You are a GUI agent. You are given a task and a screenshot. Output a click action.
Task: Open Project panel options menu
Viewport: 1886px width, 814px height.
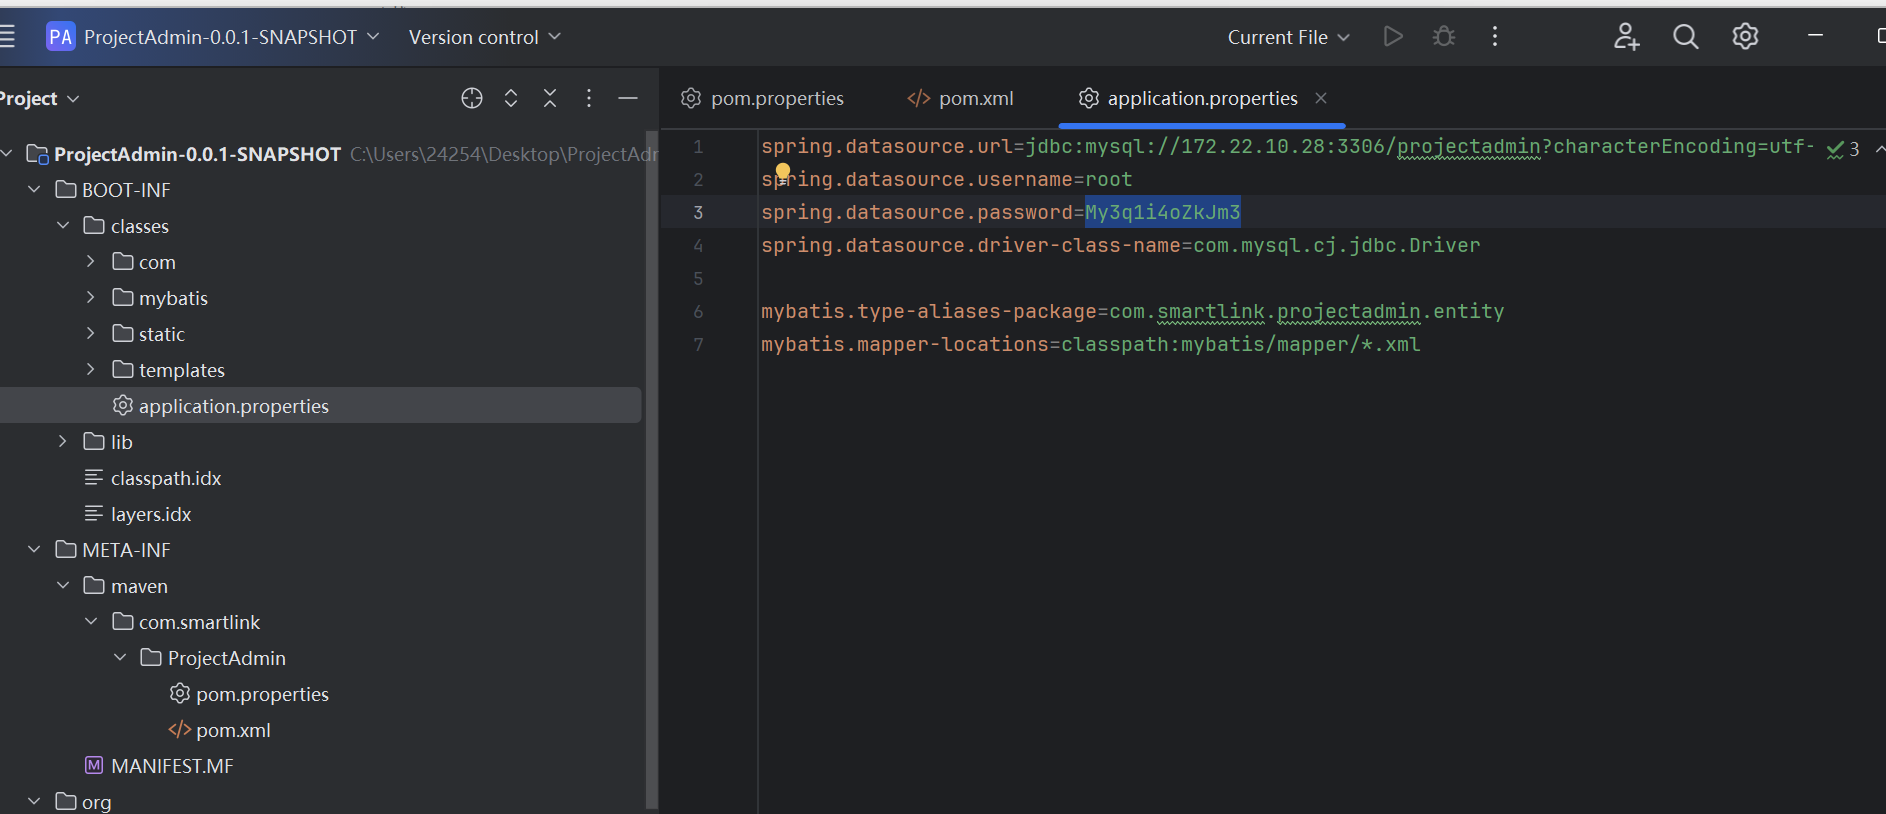[589, 98]
